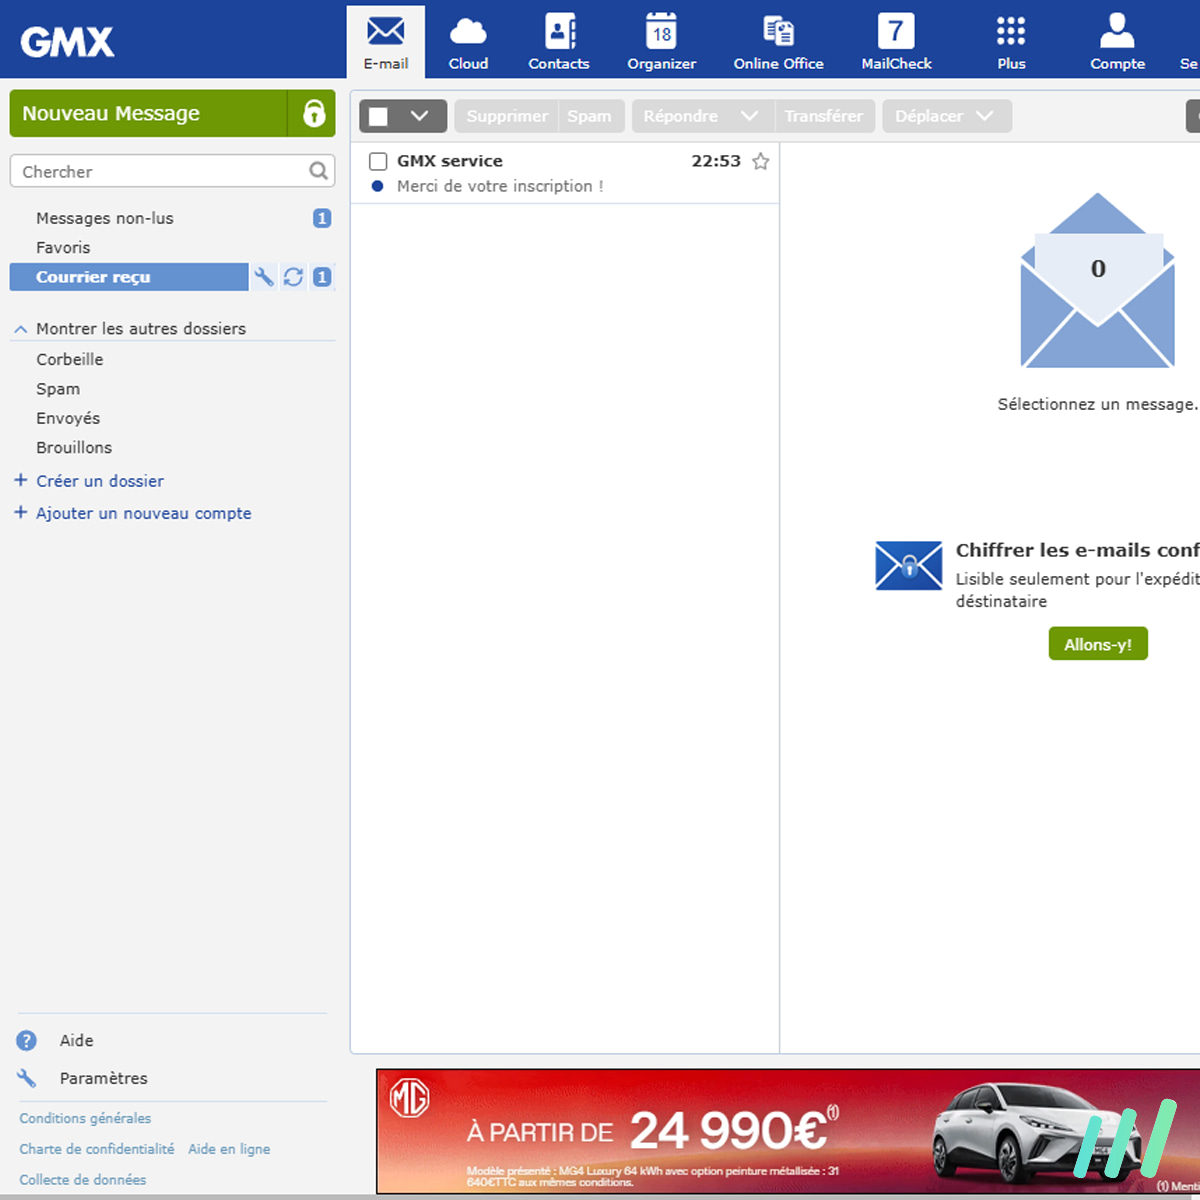Open the Spam folder in sidebar
This screenshot has width=1200, height=1200.
point(58,389)
